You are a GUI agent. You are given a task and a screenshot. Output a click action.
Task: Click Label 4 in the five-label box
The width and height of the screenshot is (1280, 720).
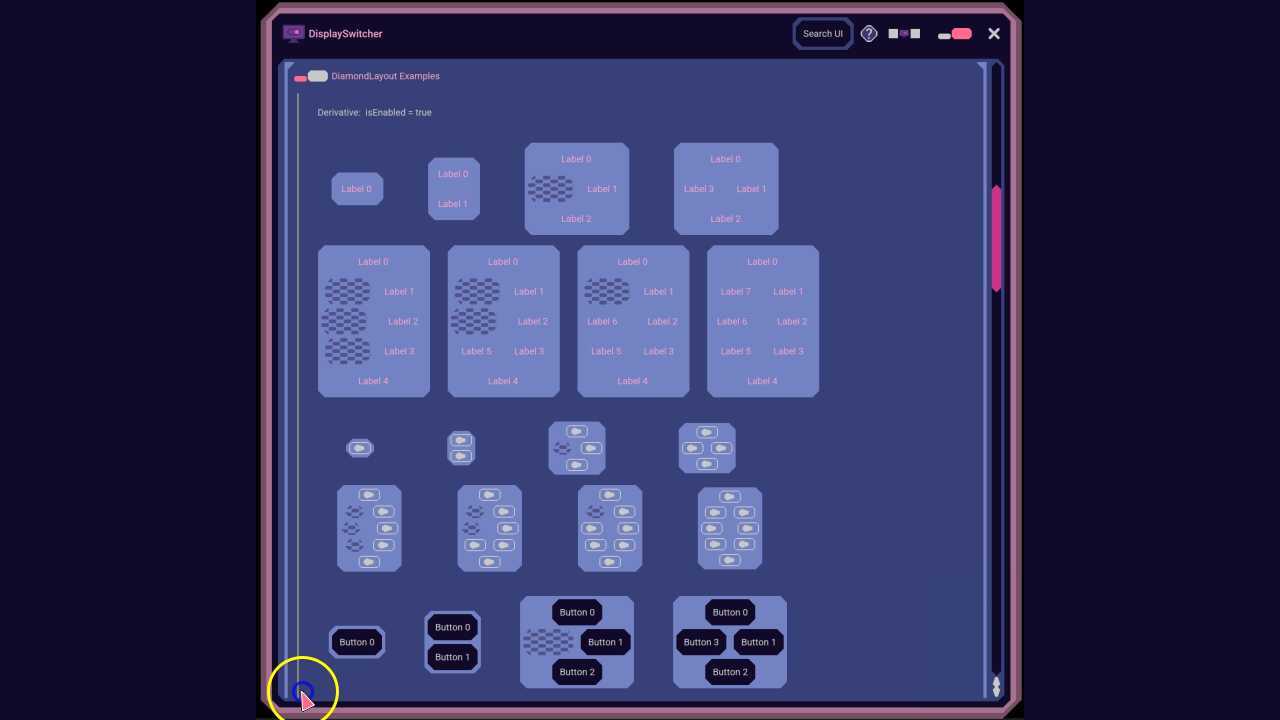pos(373,381)
